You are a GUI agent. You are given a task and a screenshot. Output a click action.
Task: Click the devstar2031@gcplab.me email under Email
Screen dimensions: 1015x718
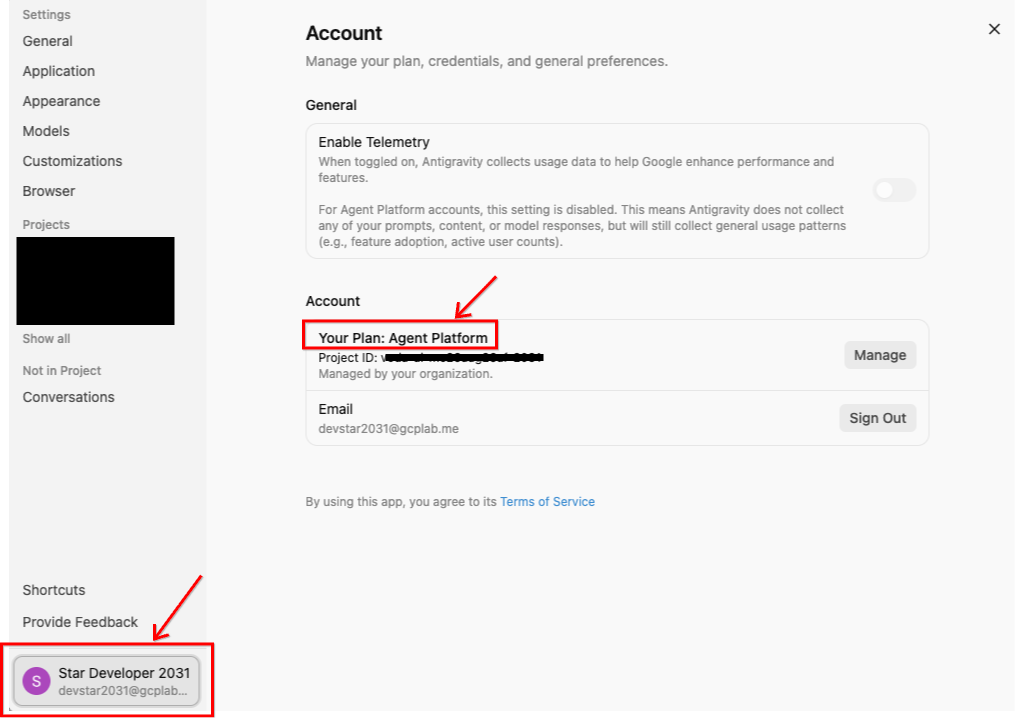(388, 429)
